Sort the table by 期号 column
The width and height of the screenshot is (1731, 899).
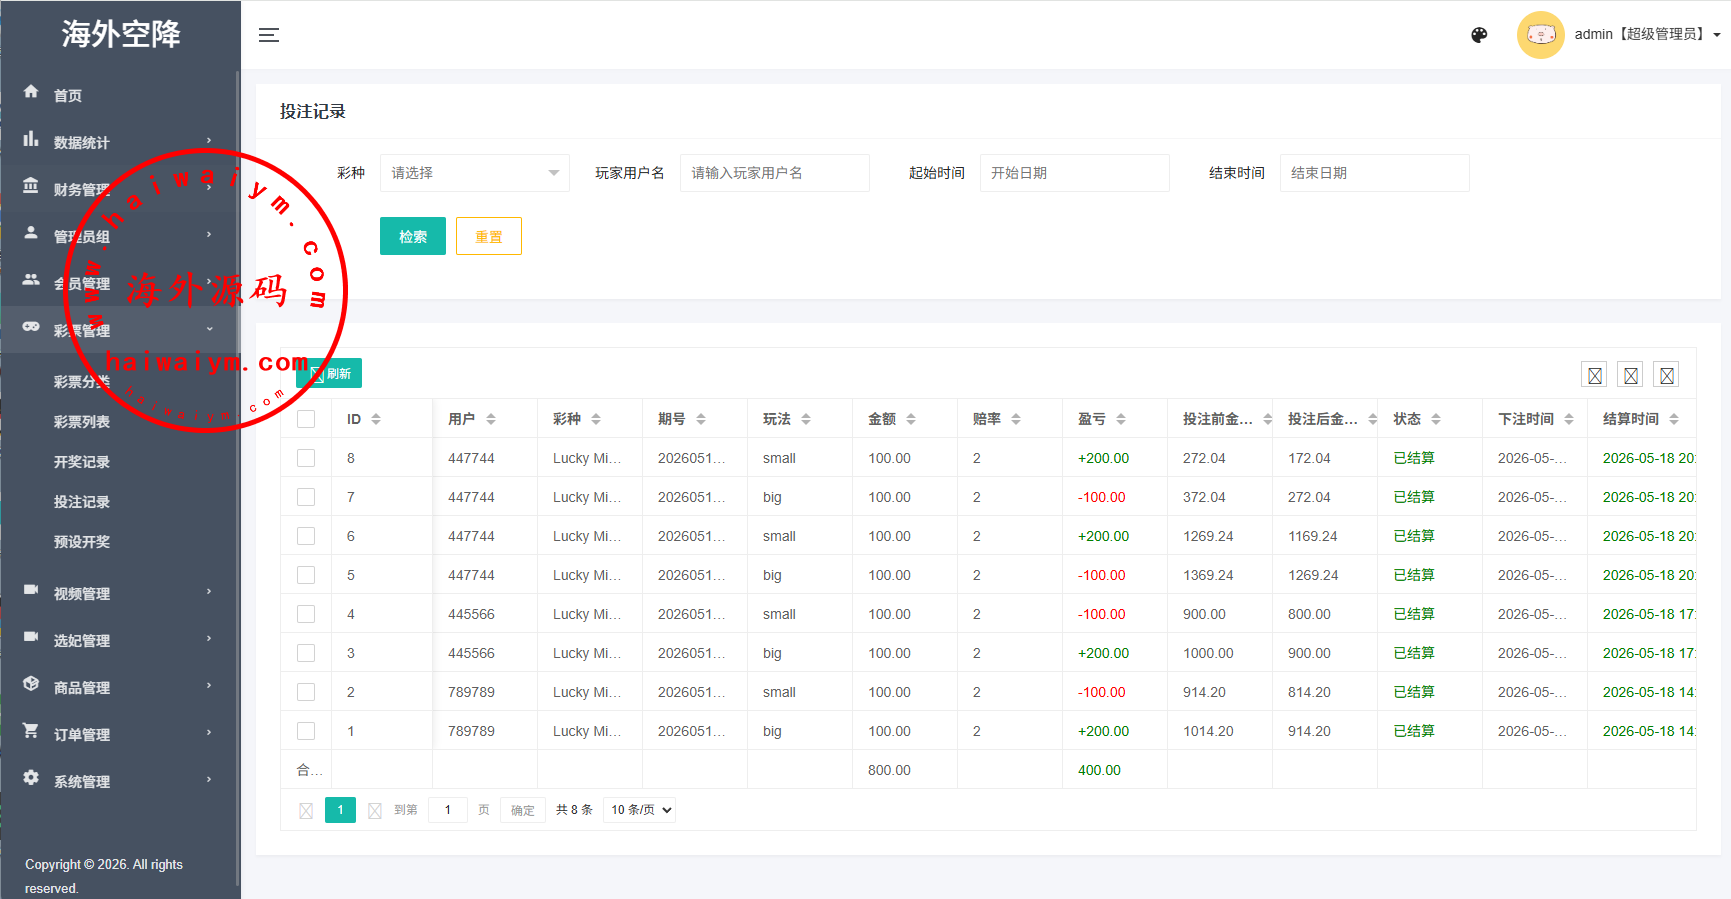click(701, 419)
